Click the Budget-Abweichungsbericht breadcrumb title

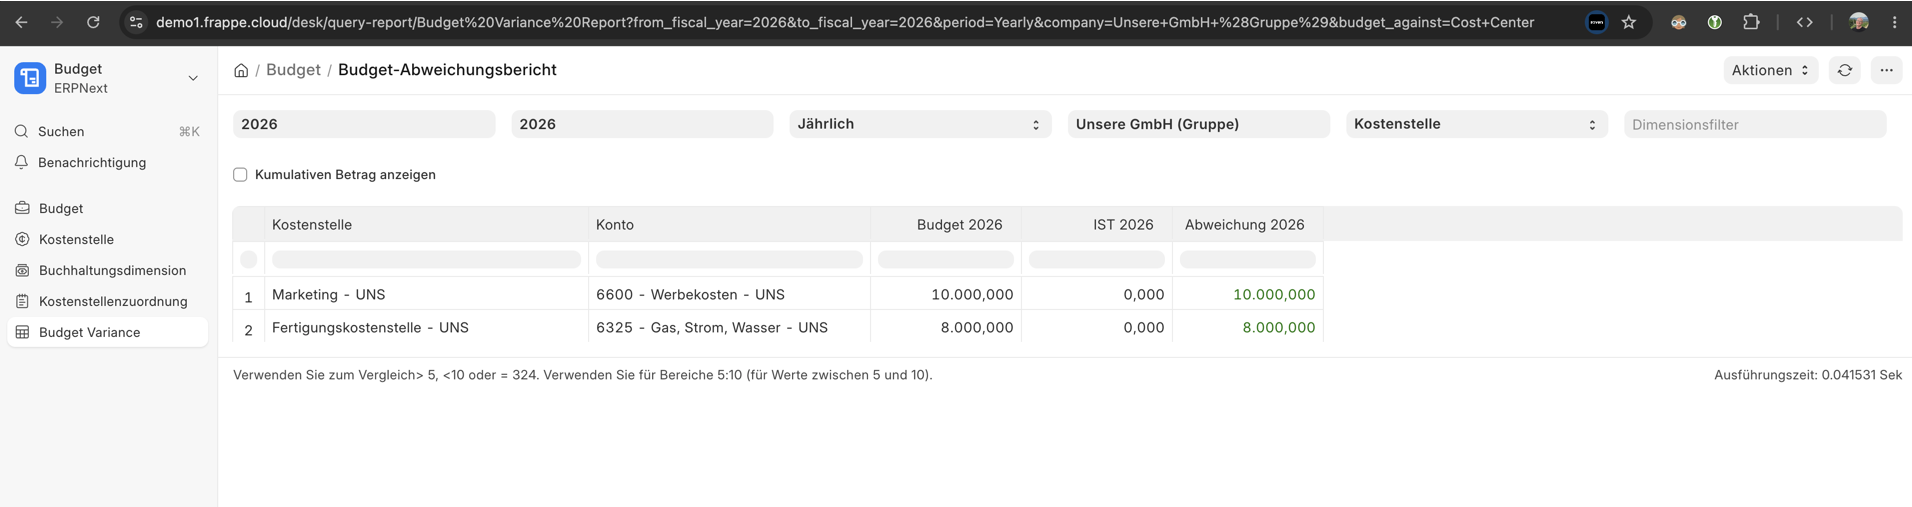pyautogui.click(x=447, y=70)
